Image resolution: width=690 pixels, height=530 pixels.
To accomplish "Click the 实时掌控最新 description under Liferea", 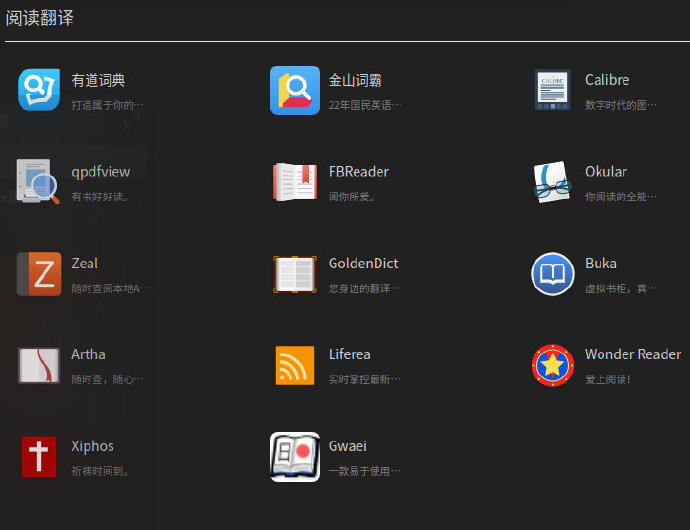I will click(365, 379).
